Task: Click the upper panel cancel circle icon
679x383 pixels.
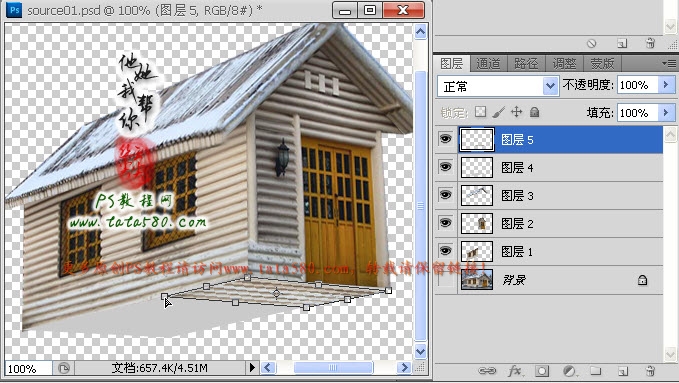Action: point(592,43)
